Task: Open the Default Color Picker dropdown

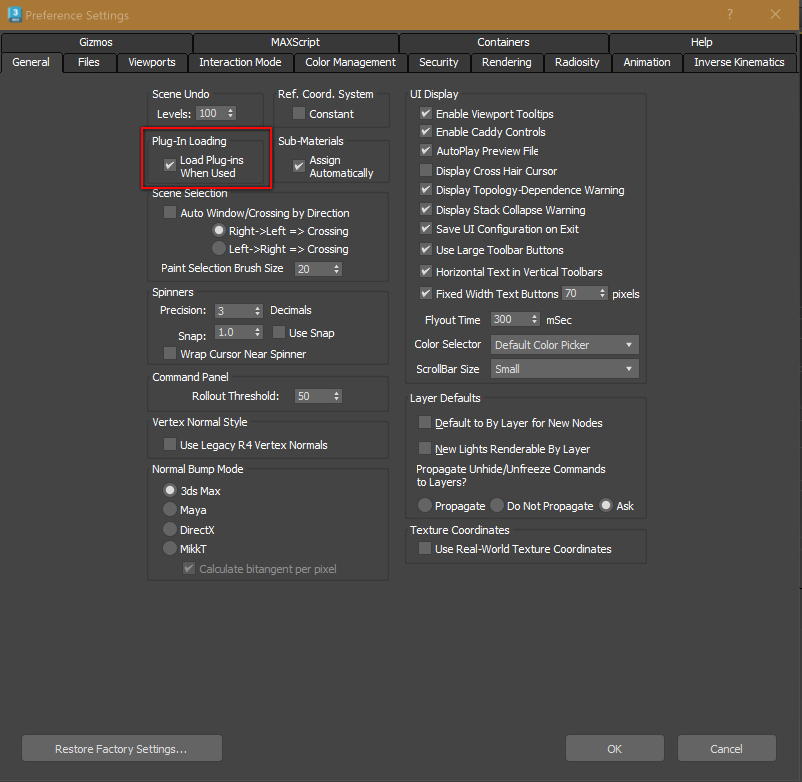Action: click(x=564, y=344)
